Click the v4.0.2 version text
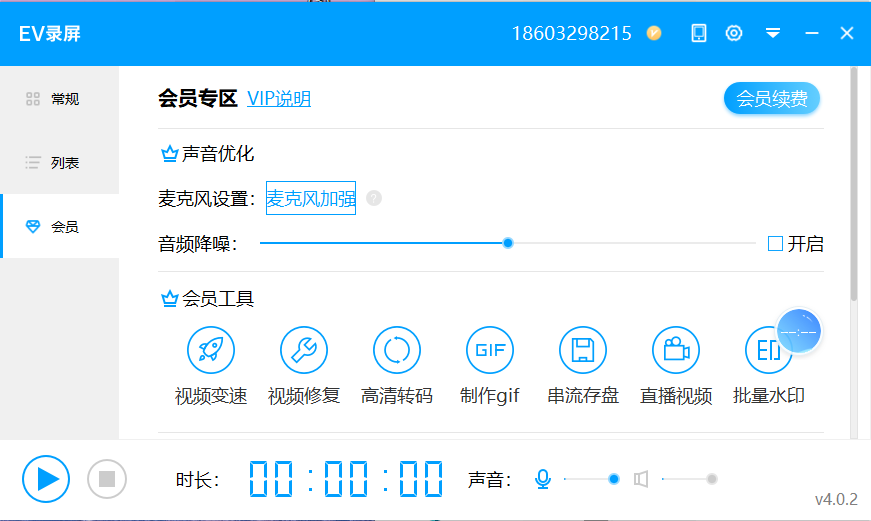Screen dimensions: 871x521 (x=836, y=499)
